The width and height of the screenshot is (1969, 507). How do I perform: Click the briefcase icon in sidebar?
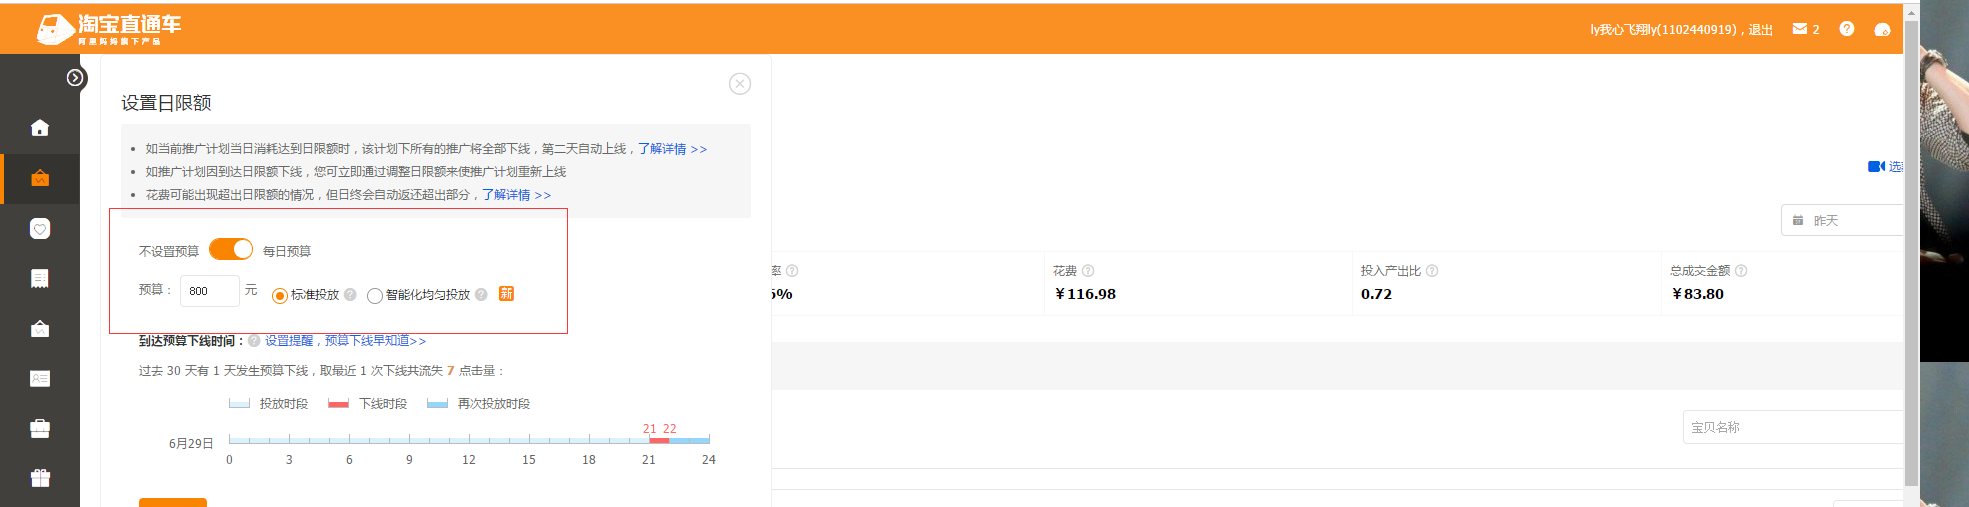coord(40,428)
